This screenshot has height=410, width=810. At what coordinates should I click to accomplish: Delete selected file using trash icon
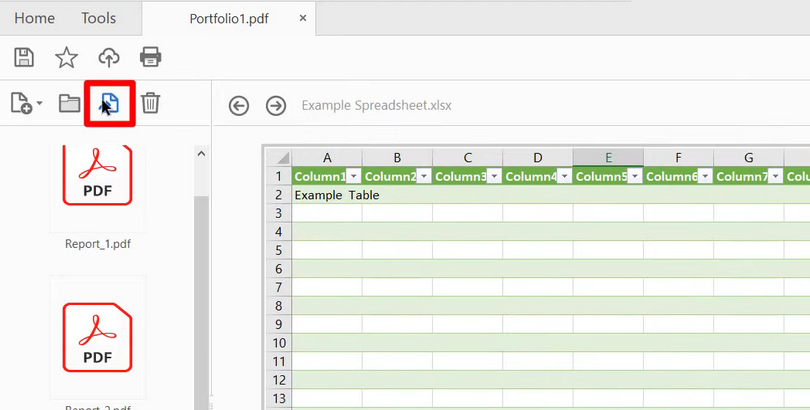[150, 103]
